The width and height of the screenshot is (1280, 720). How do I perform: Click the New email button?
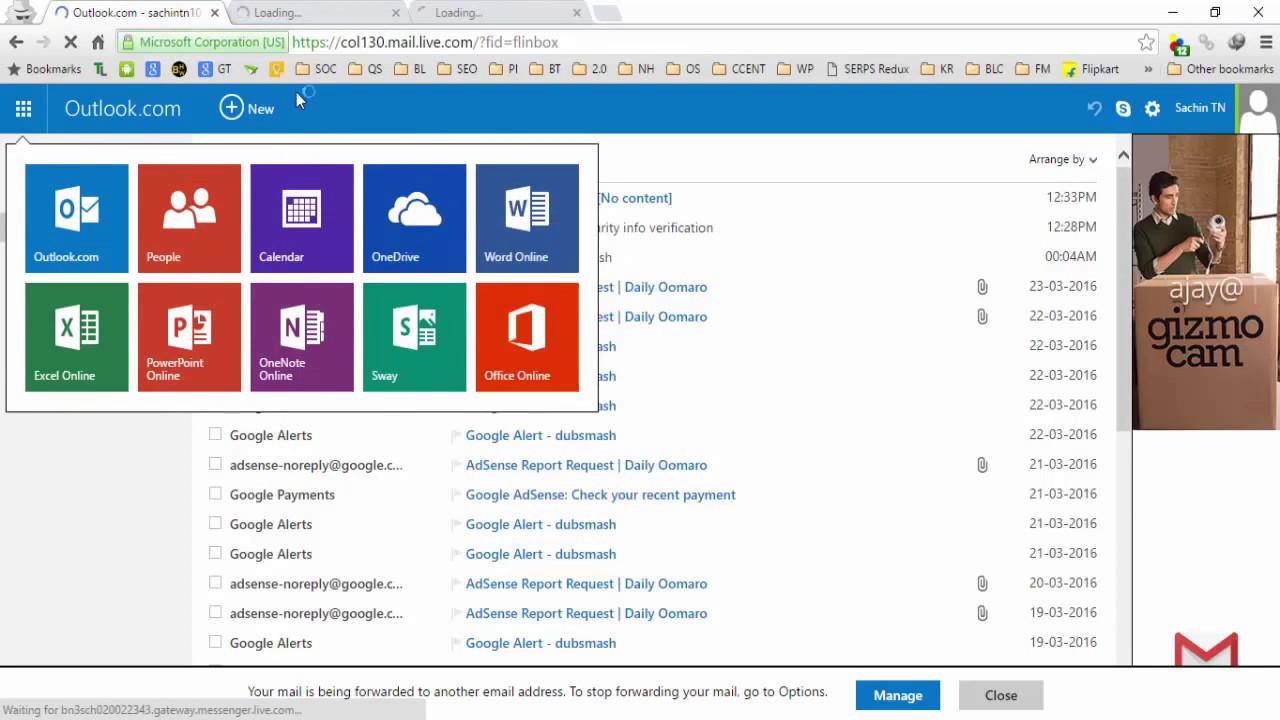247,108
